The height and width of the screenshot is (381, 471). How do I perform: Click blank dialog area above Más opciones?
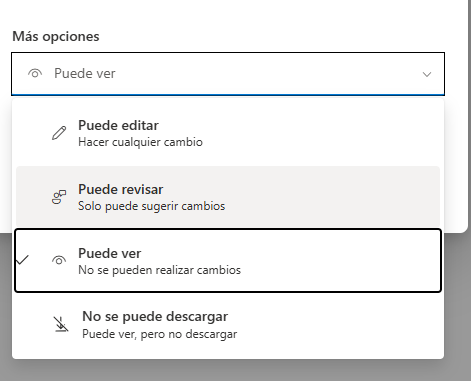click(x=233, y=13)
